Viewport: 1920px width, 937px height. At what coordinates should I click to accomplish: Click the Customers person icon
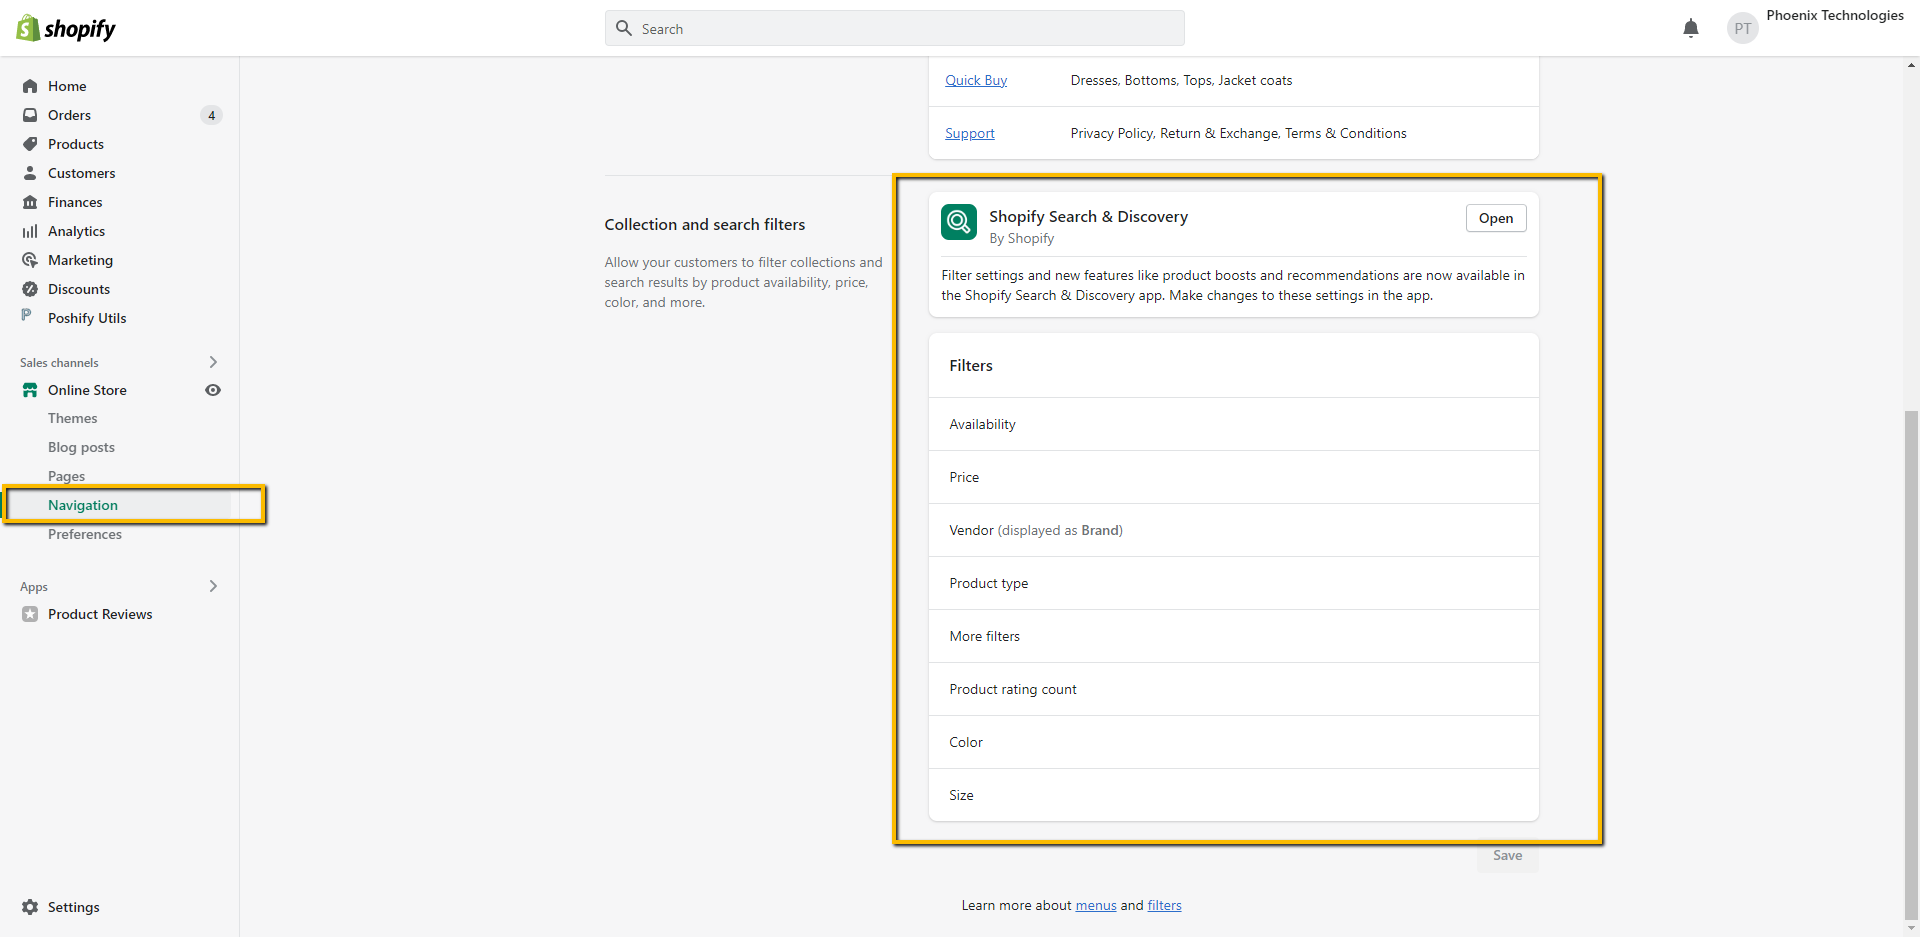pos(30,173)
